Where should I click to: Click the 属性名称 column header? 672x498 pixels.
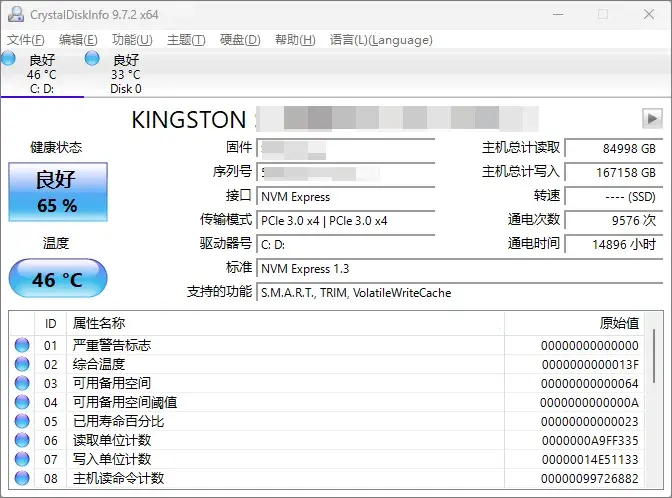point(285,323)
